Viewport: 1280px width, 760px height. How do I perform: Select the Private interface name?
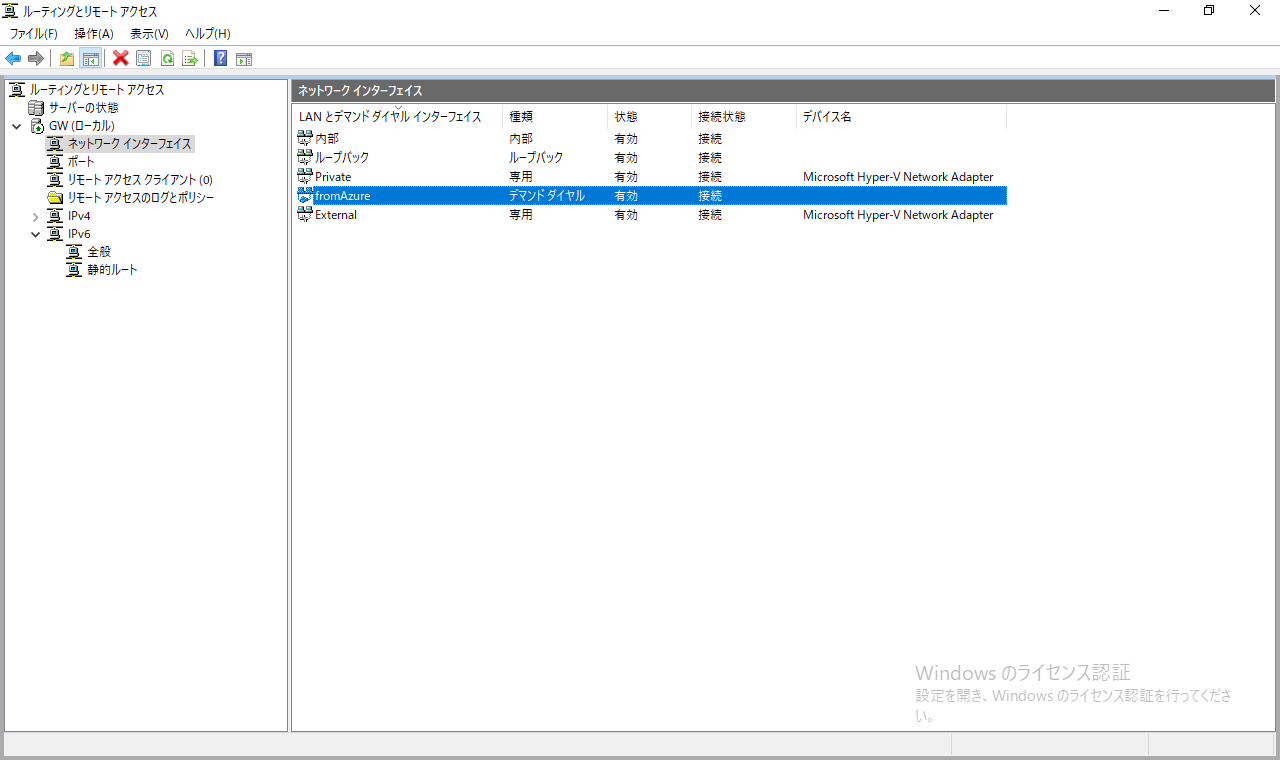(333, 176)
